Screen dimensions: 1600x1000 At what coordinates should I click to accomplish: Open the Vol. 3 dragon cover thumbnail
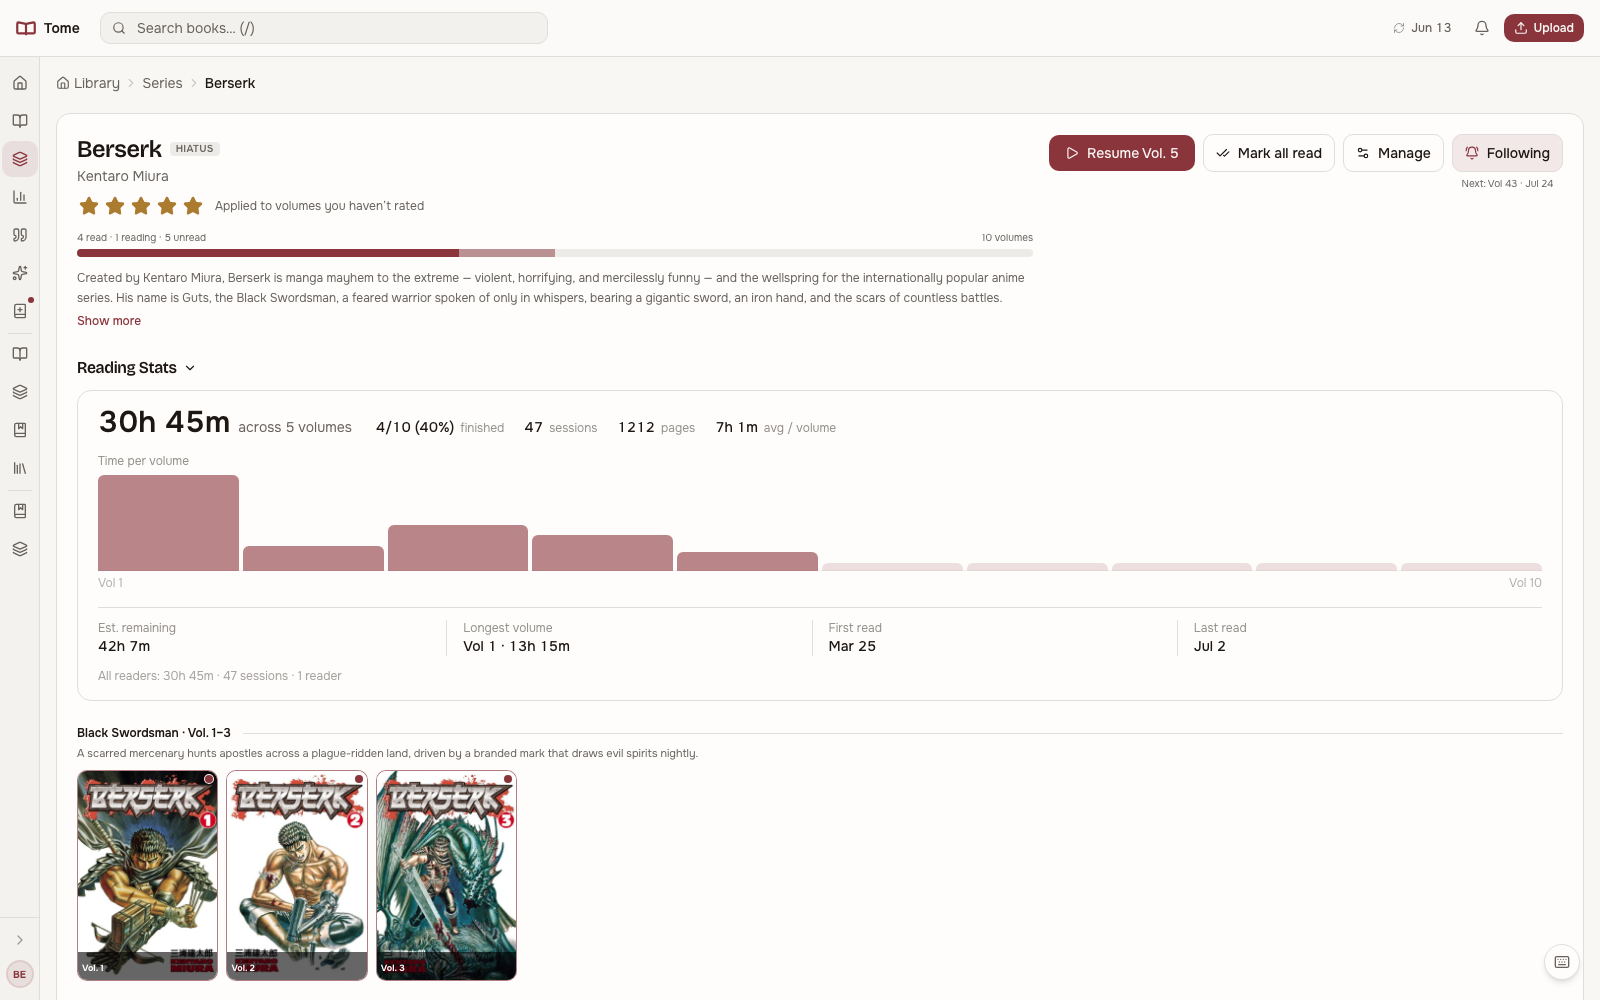(446, 875)
